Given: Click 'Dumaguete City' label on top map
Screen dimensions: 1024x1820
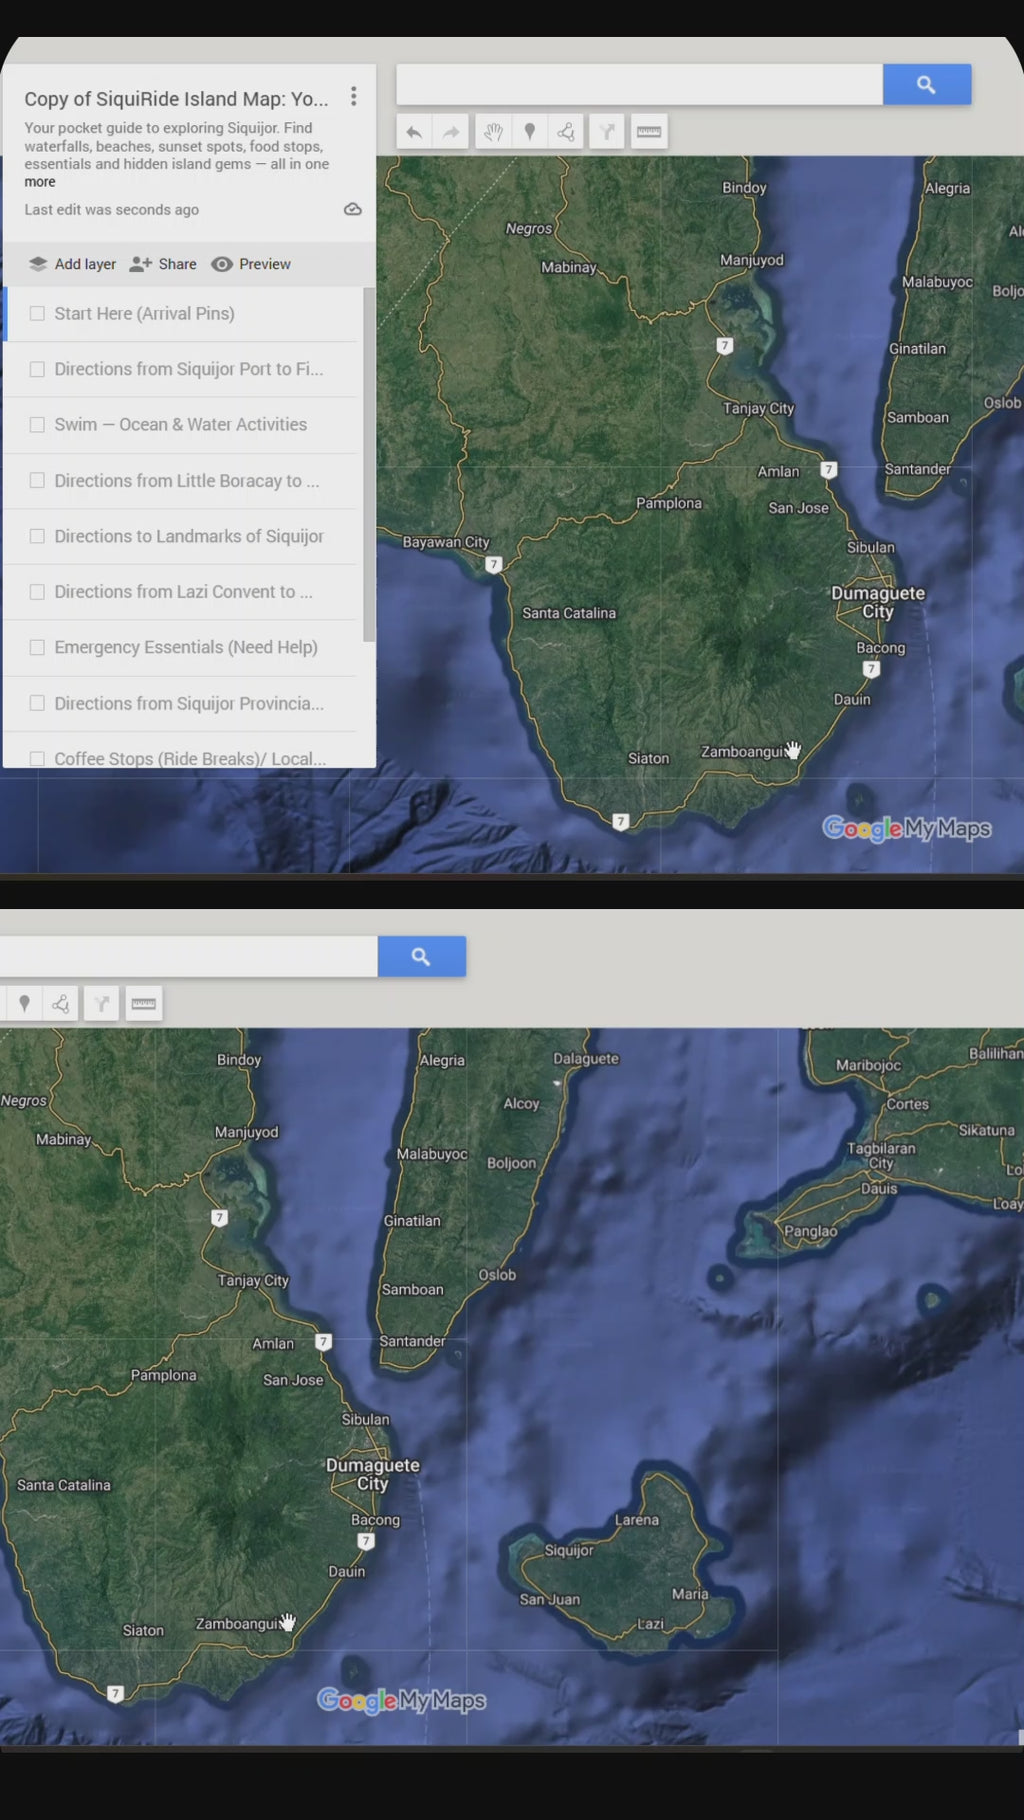Looking at the screenshot, I should [878, 602].
